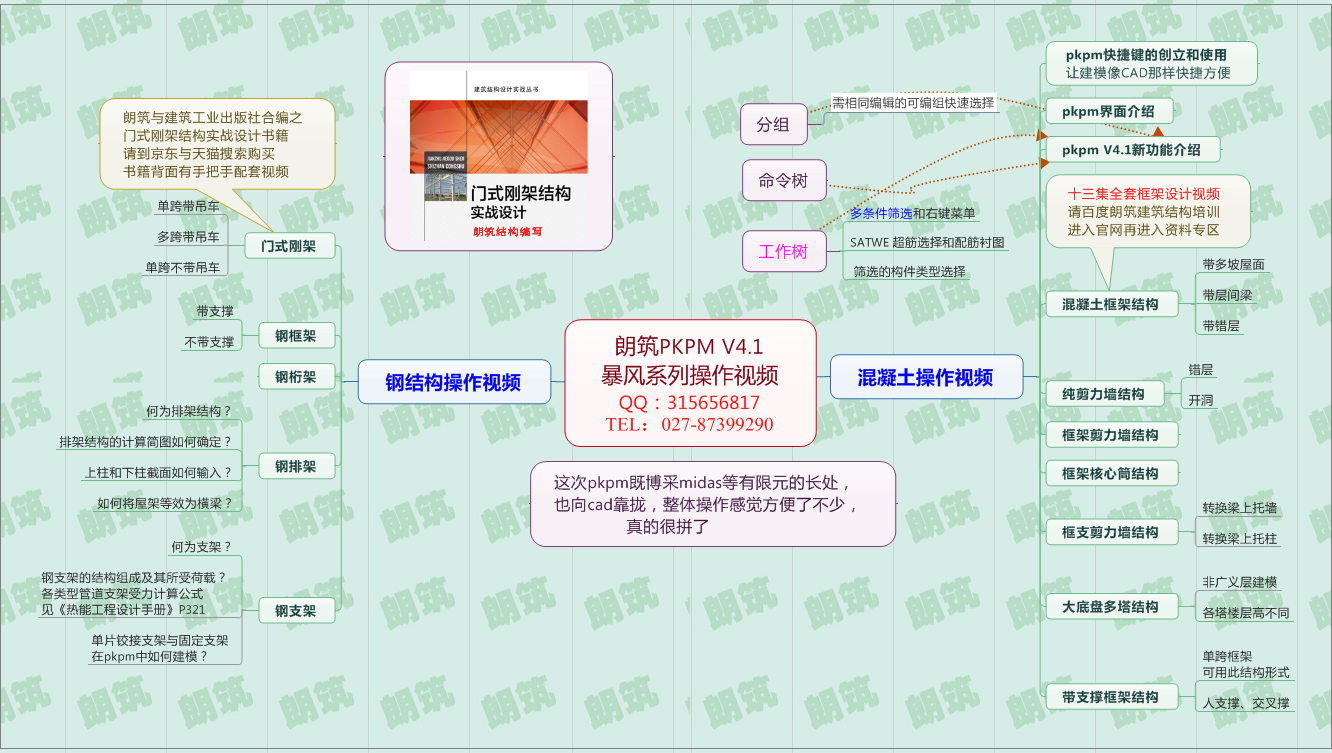Select the 带多坡屋面 subtopic
1332x753 pixels.
[1233, 264]
